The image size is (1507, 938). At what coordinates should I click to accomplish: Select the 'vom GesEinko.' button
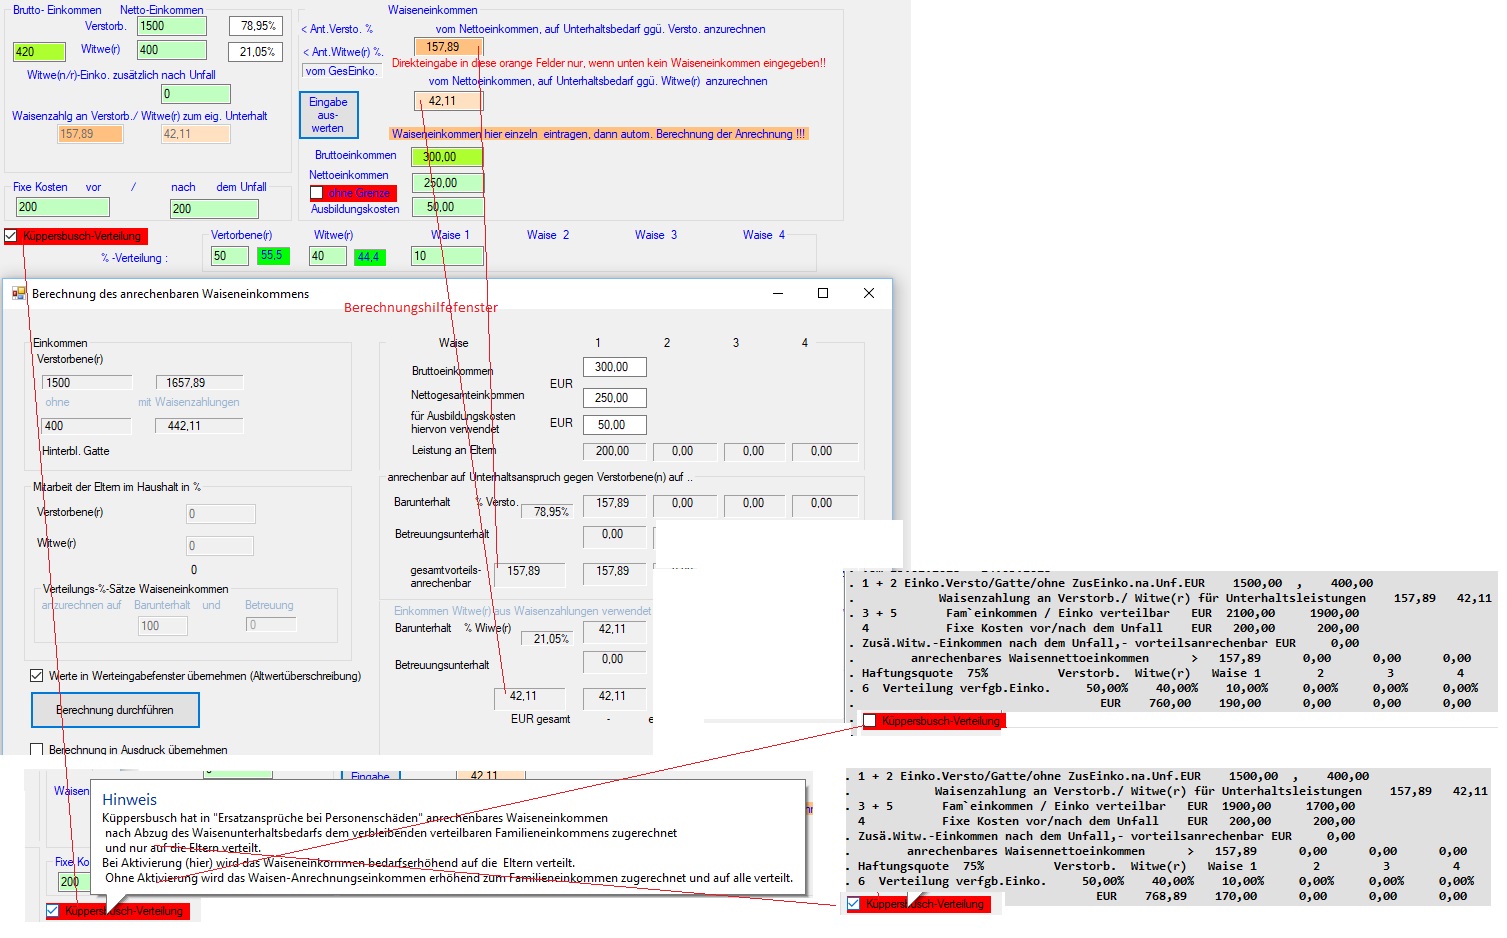click(x=342, y=71)
